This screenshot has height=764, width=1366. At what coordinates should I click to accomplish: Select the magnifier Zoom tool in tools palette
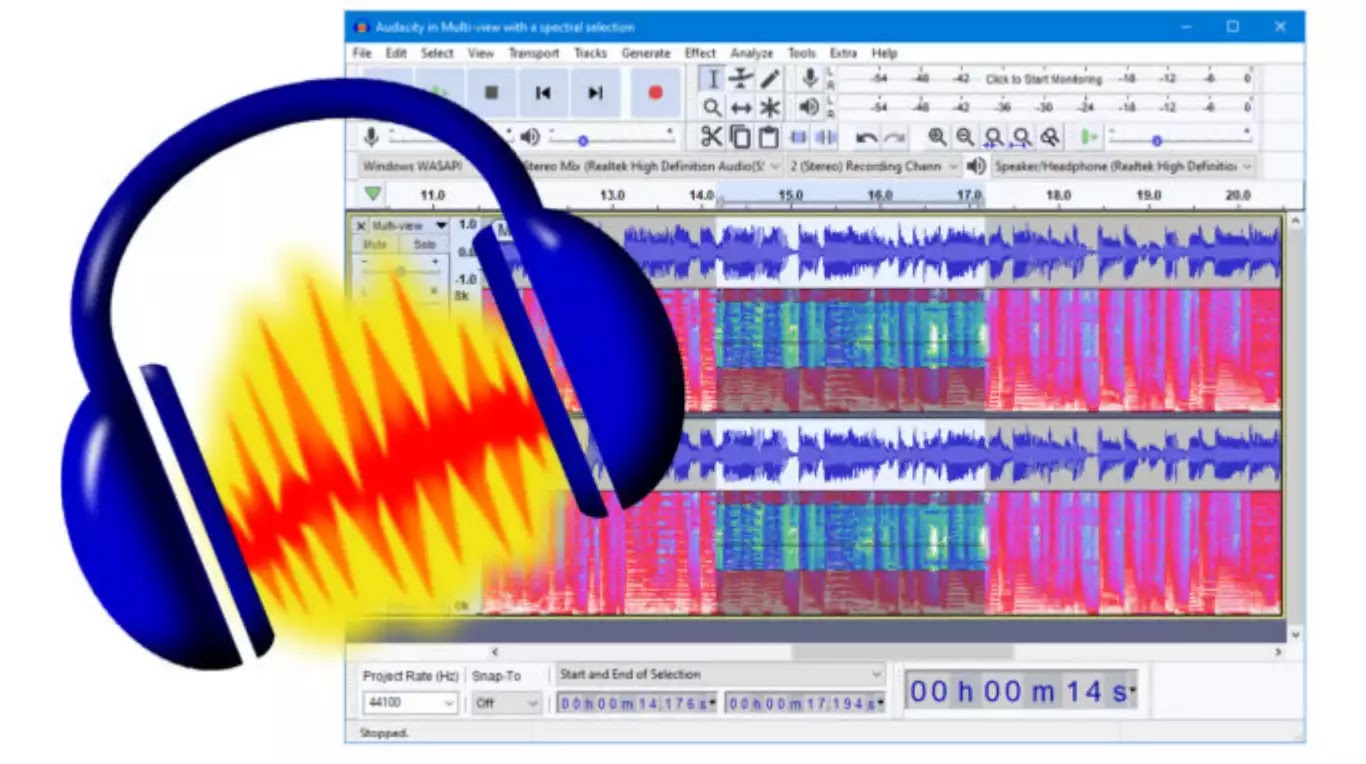pyautogui.click(x=712, y=107)
